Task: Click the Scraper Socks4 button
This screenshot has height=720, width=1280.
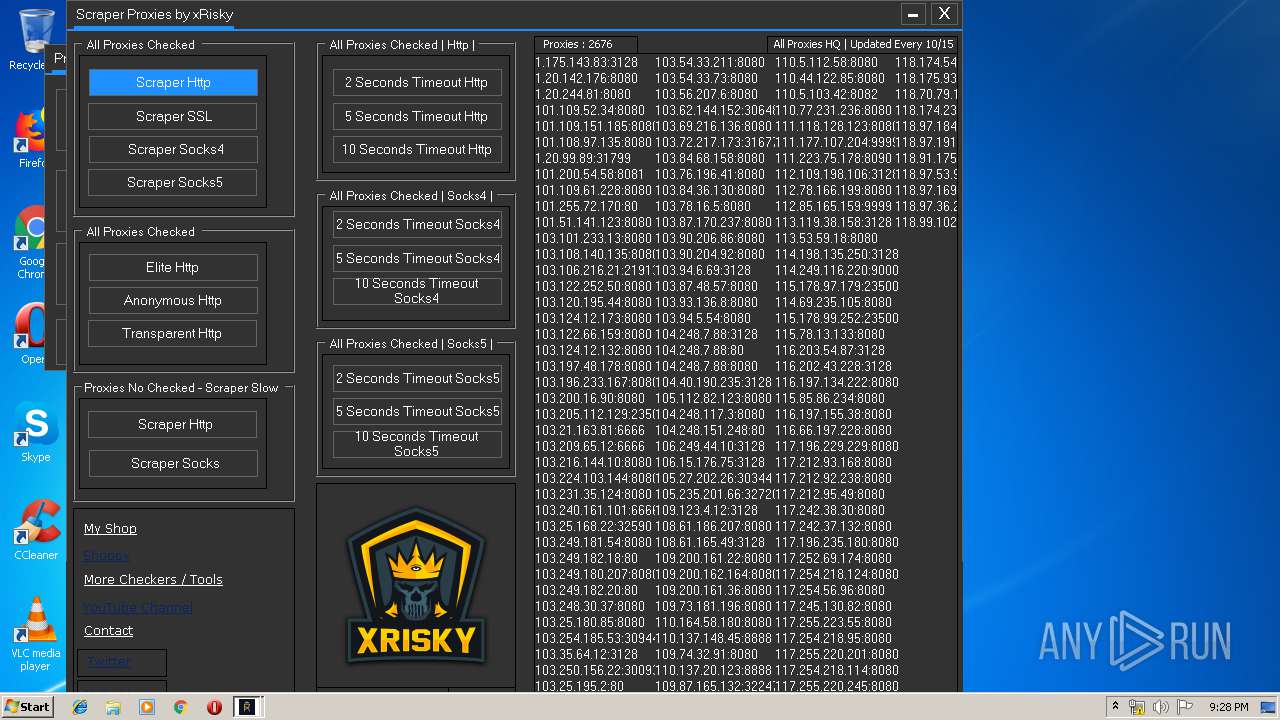Action: click(173, 149)
